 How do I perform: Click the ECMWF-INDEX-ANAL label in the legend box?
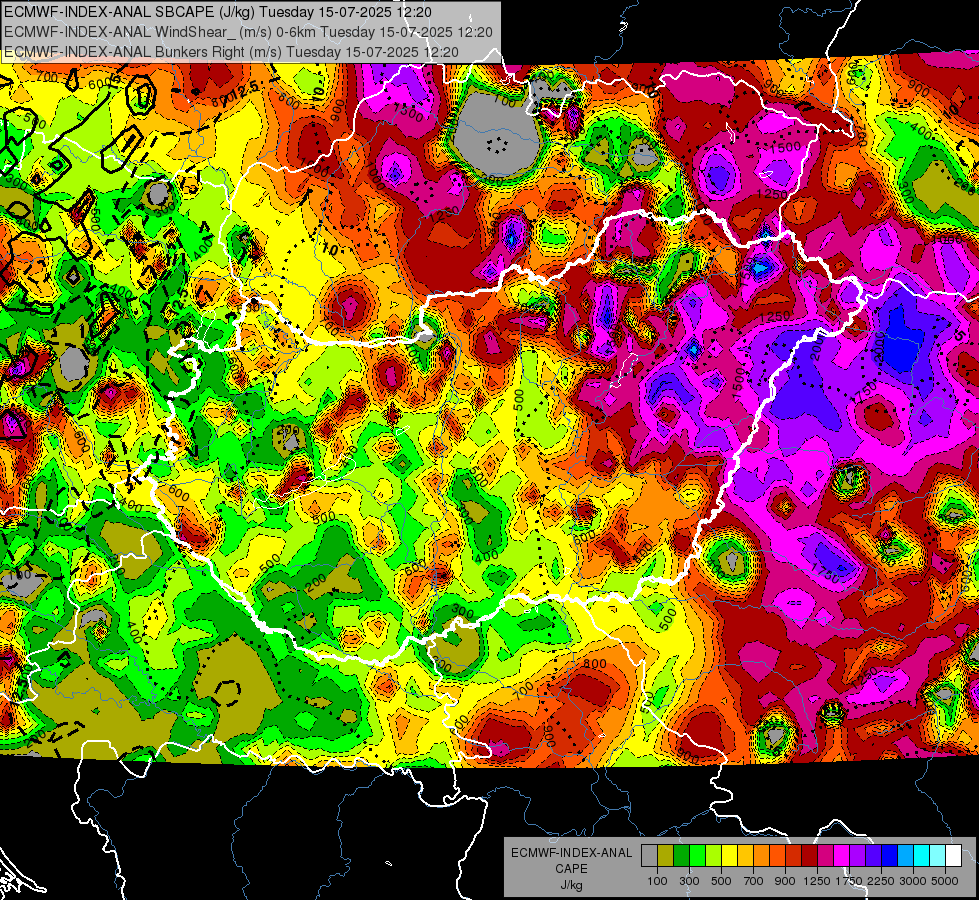(571, 853)
